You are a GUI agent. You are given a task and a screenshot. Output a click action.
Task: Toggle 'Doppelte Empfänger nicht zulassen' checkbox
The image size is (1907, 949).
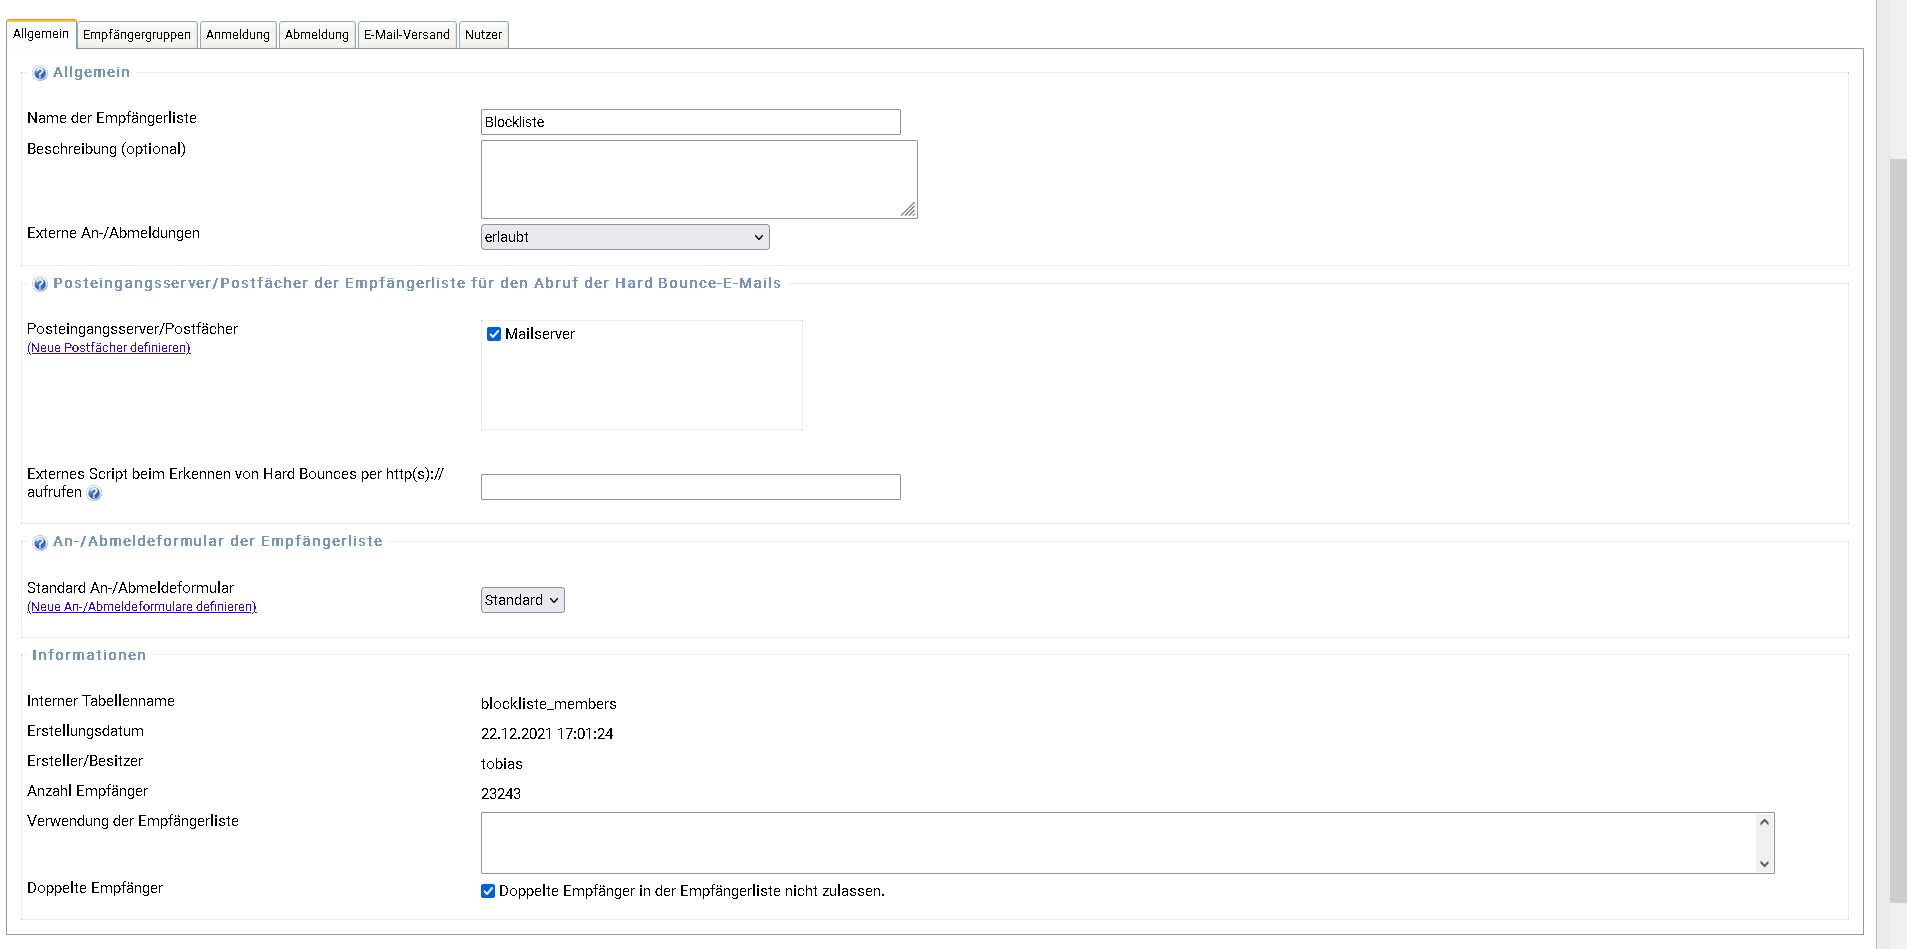click(x=488, y=891)
